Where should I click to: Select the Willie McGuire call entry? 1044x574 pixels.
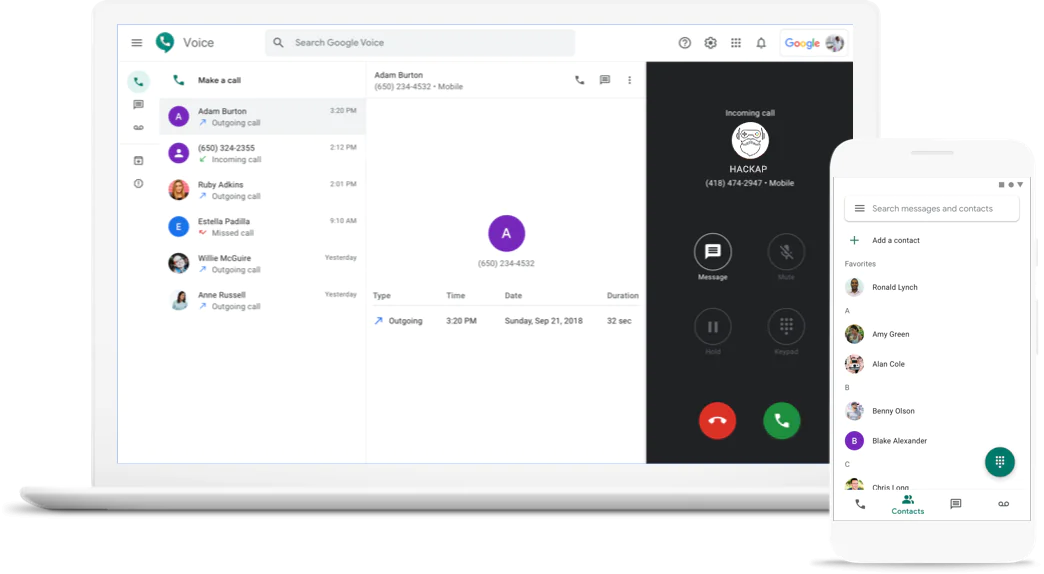click(x=262, y=263)
